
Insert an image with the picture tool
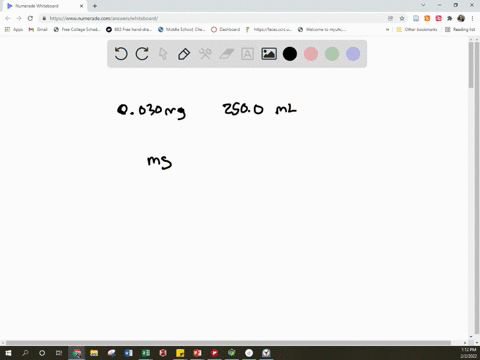click(x=269, y=54)
